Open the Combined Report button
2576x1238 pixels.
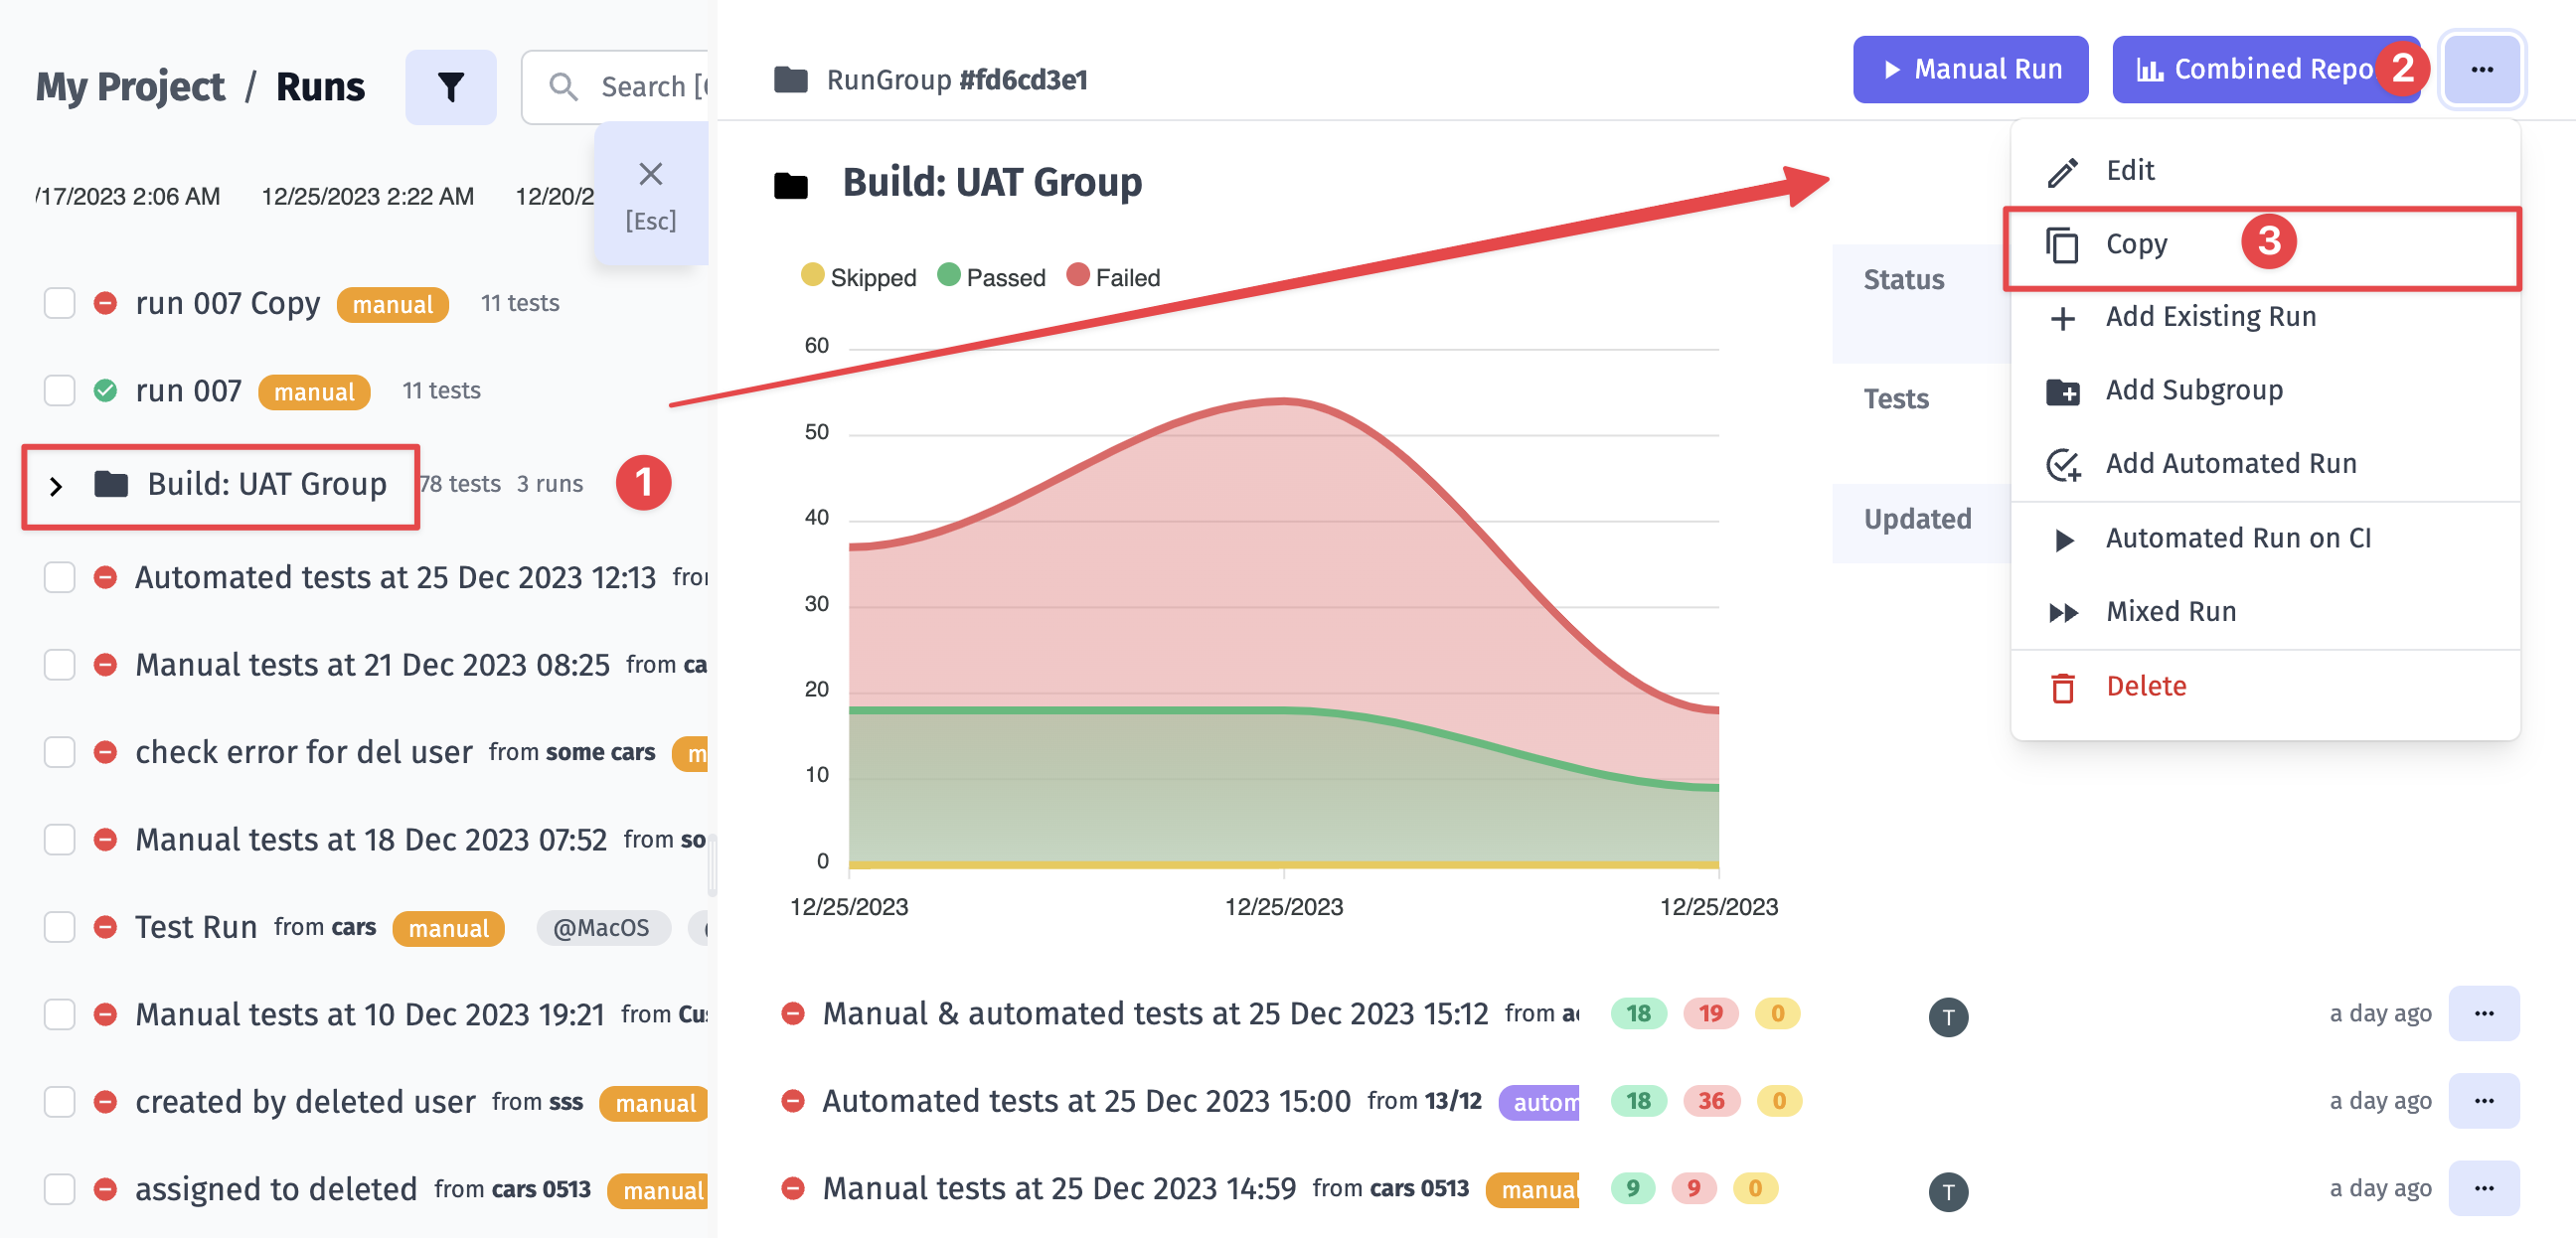[x=2265, y=69]
